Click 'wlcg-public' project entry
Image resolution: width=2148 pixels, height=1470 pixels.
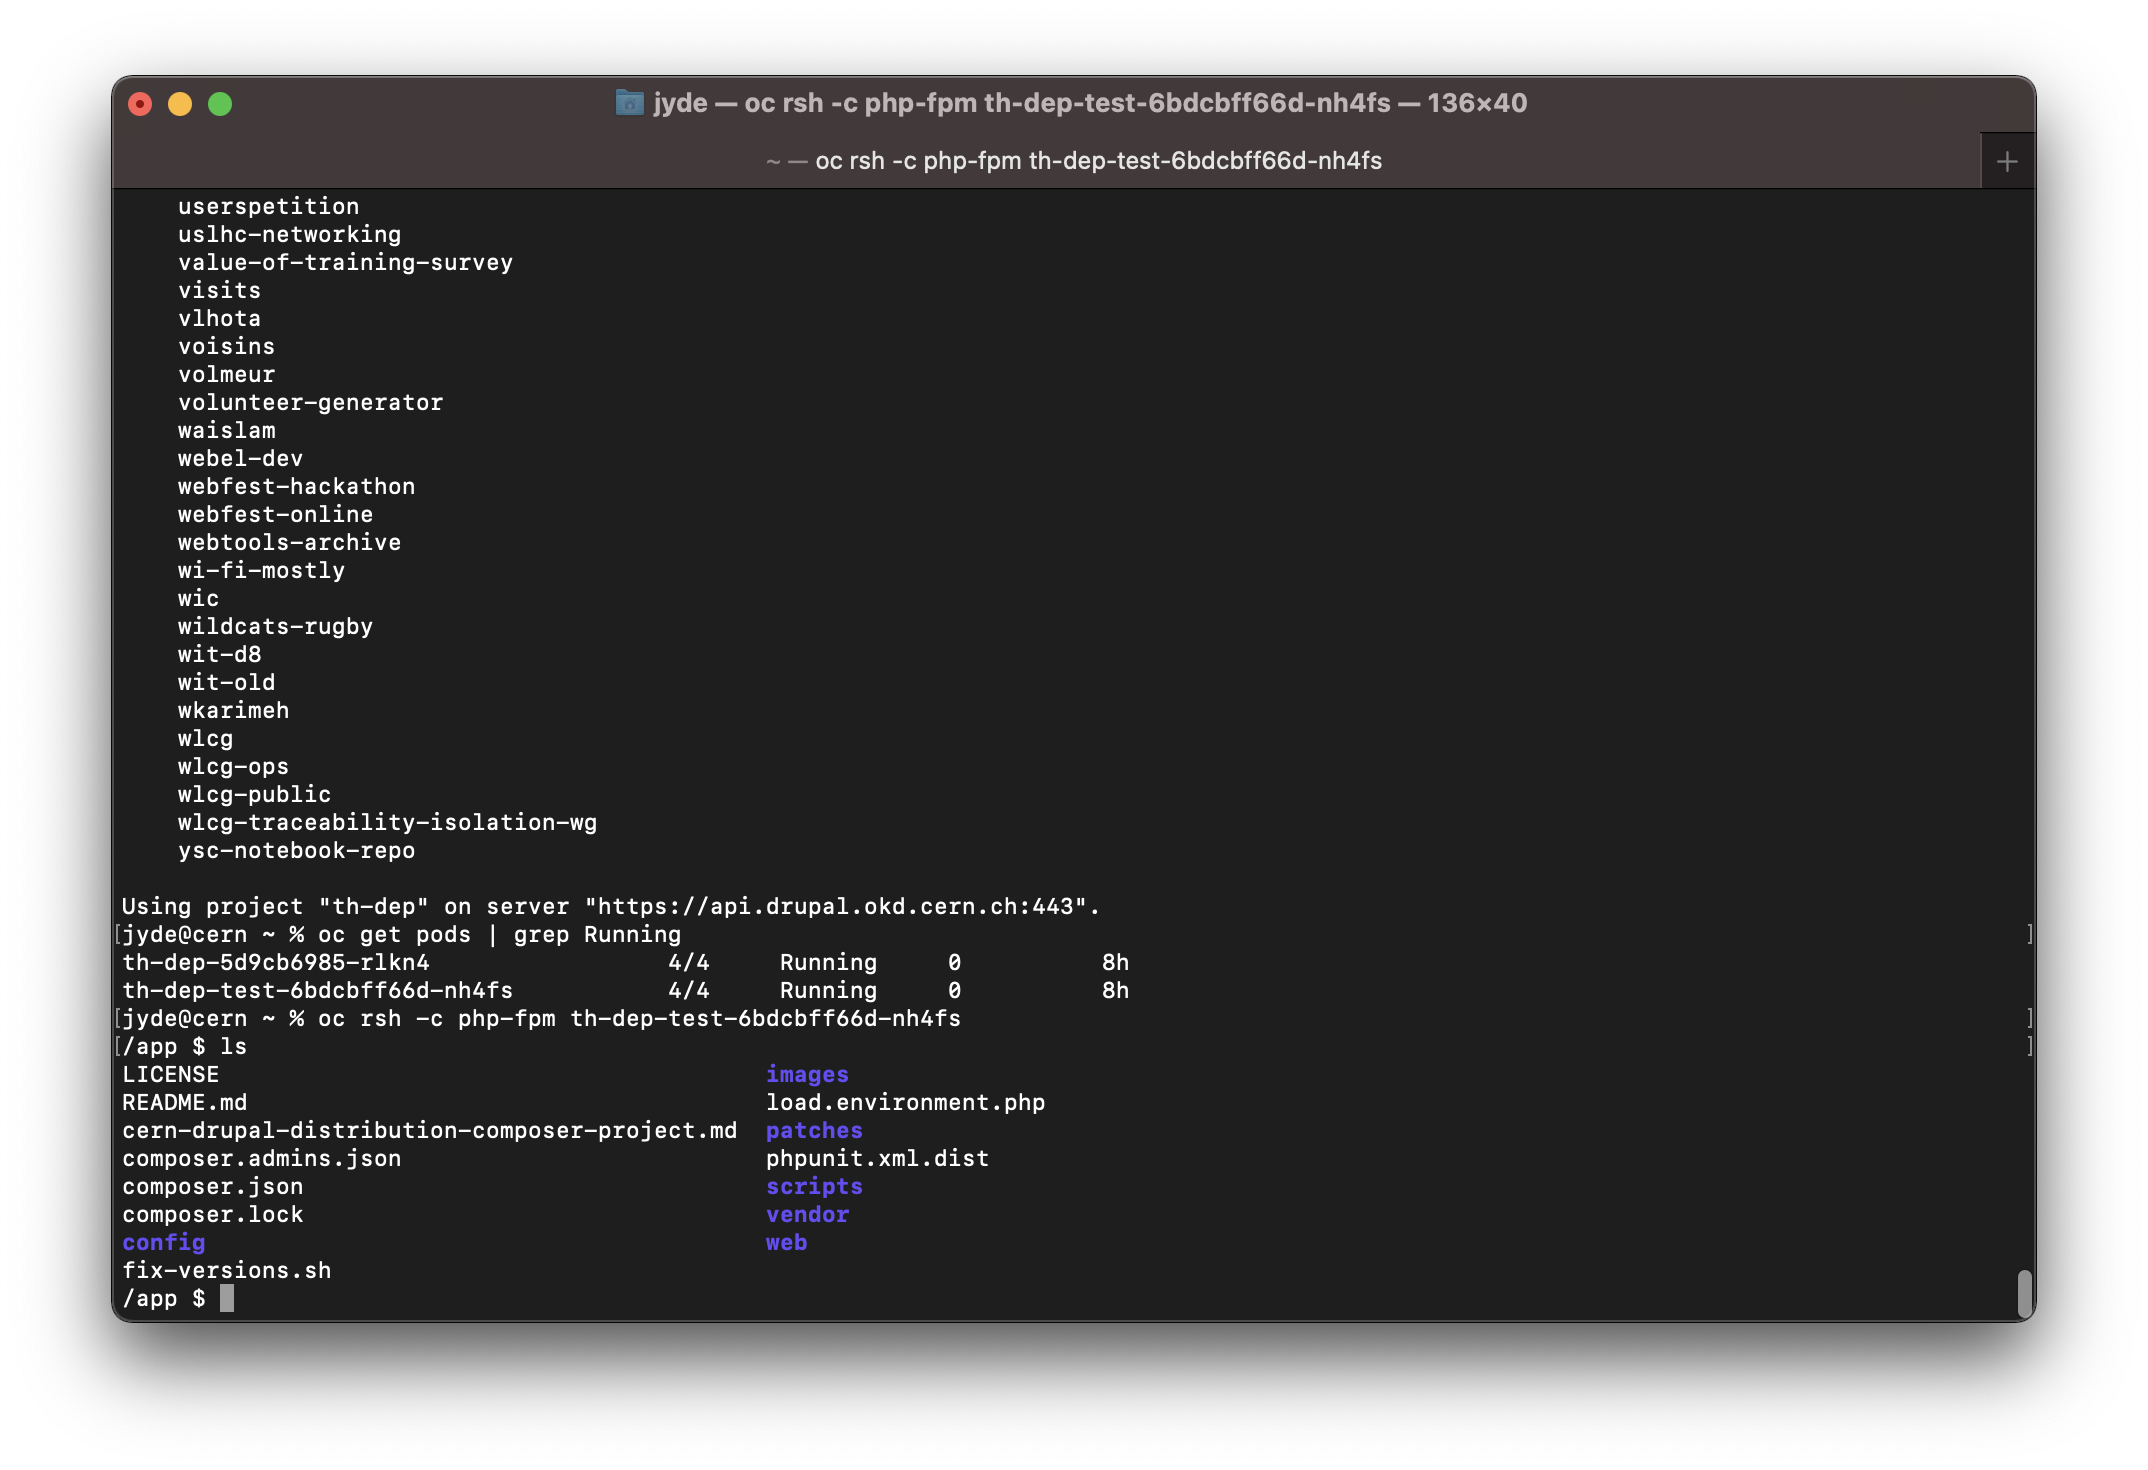point(255,795)
